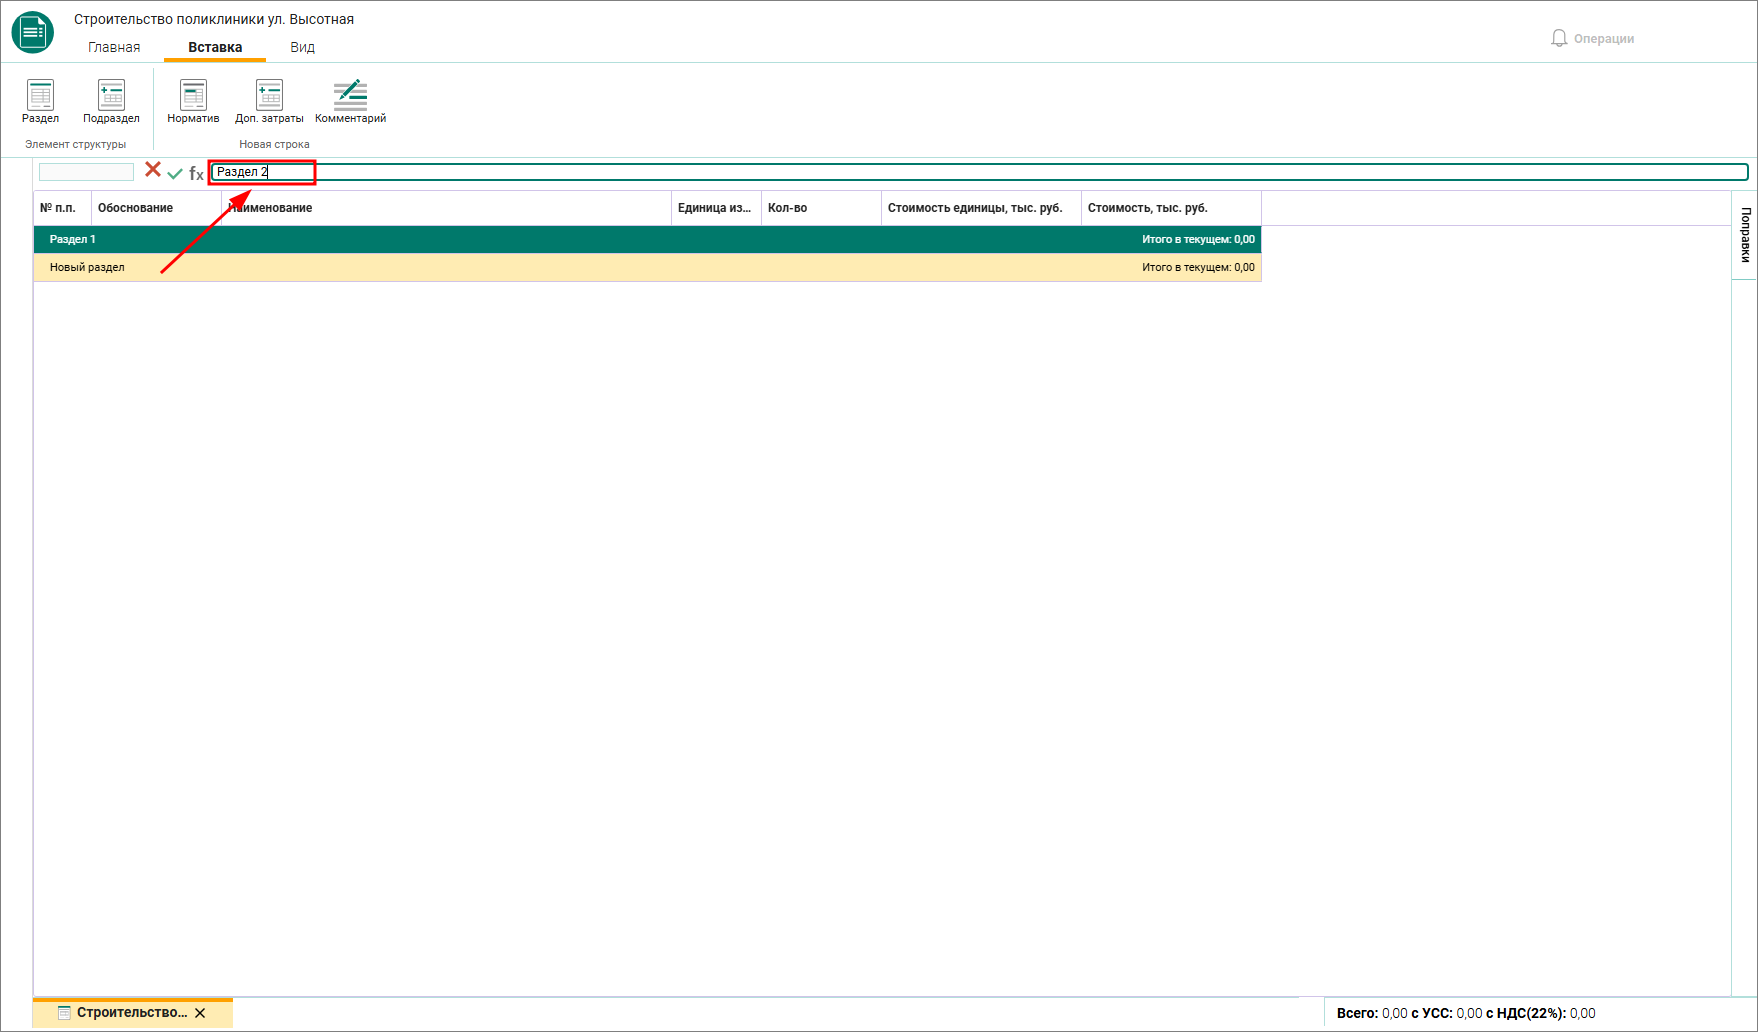Click the cell address box
1758x1032 pixels.
[x=86, y=172]
